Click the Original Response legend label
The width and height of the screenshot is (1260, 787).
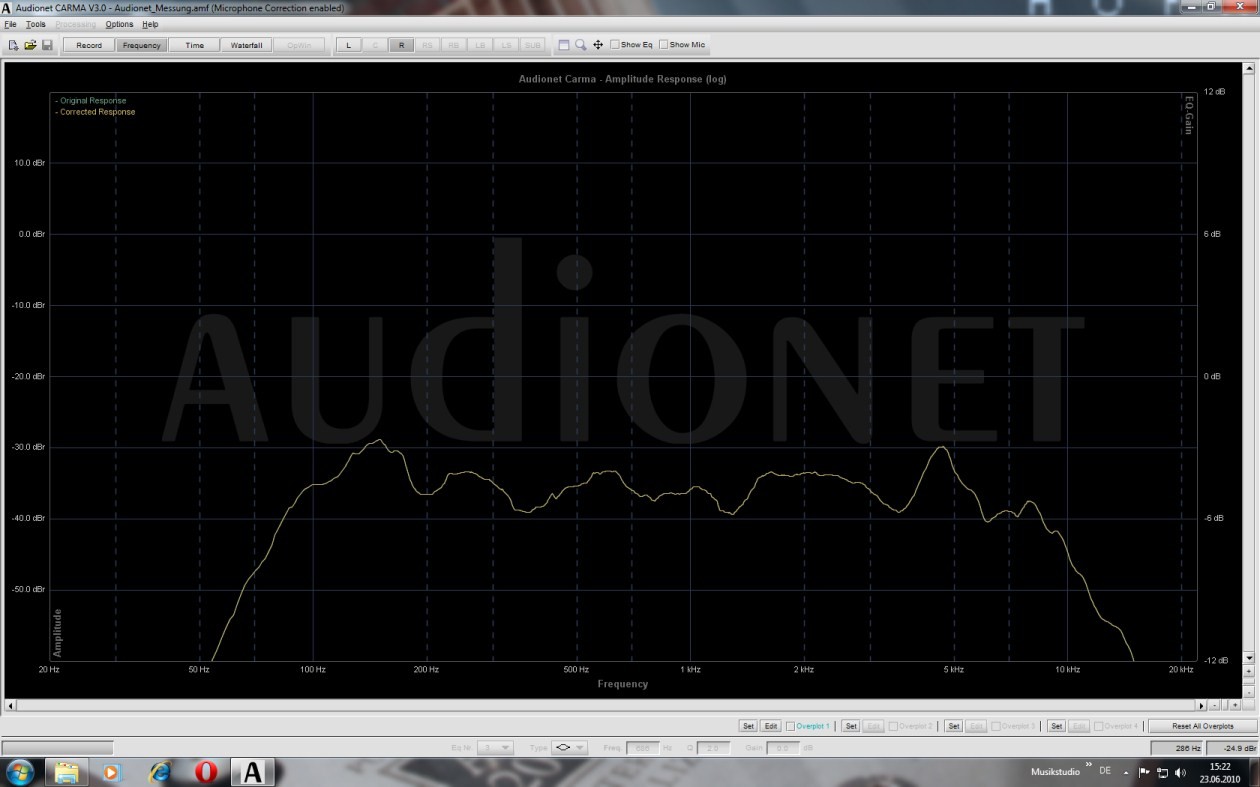click(91, 101)
